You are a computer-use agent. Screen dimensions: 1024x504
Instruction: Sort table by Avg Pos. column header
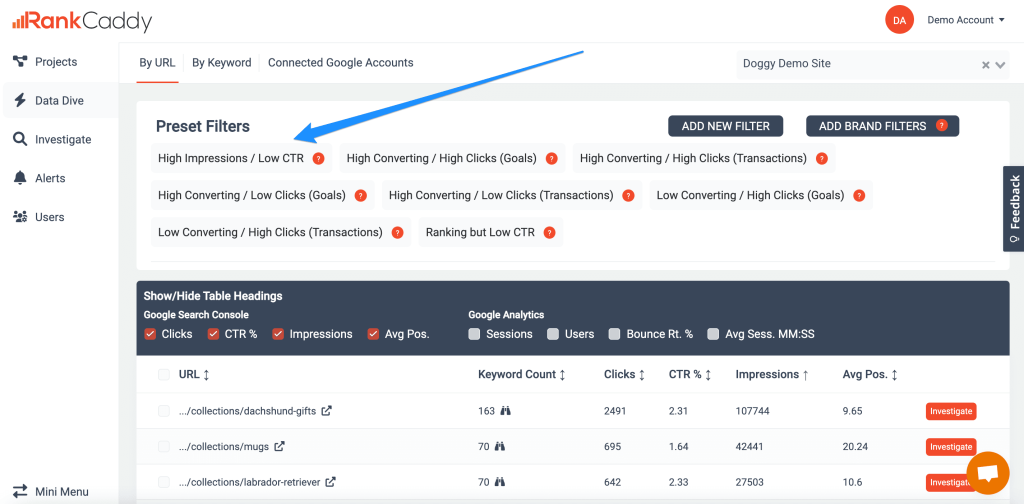click(x=870, y=375)
